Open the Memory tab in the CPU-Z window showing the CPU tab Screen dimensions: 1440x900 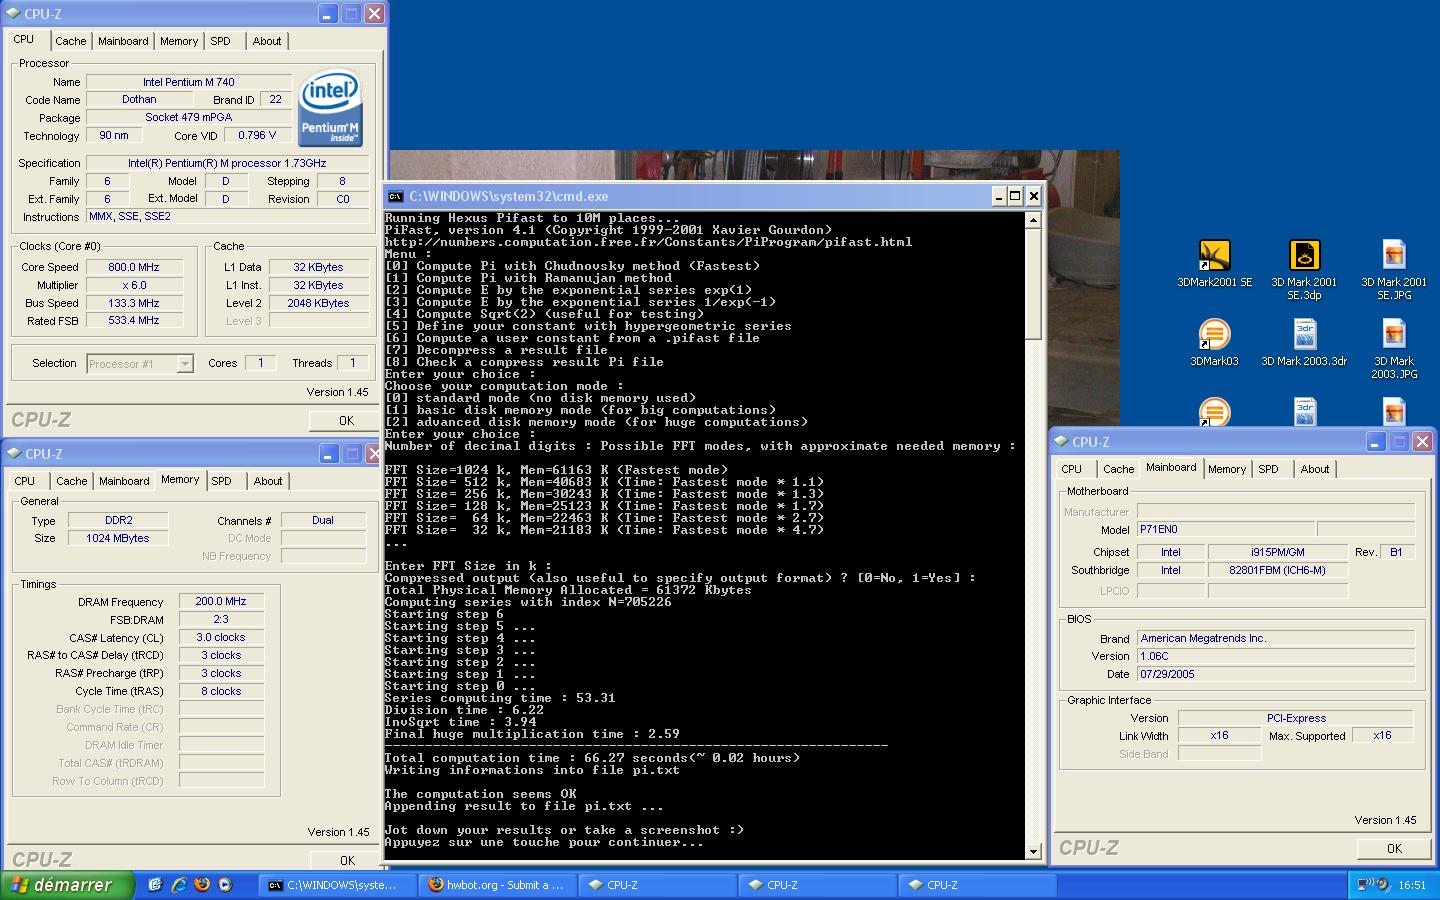tap(179, 41)
